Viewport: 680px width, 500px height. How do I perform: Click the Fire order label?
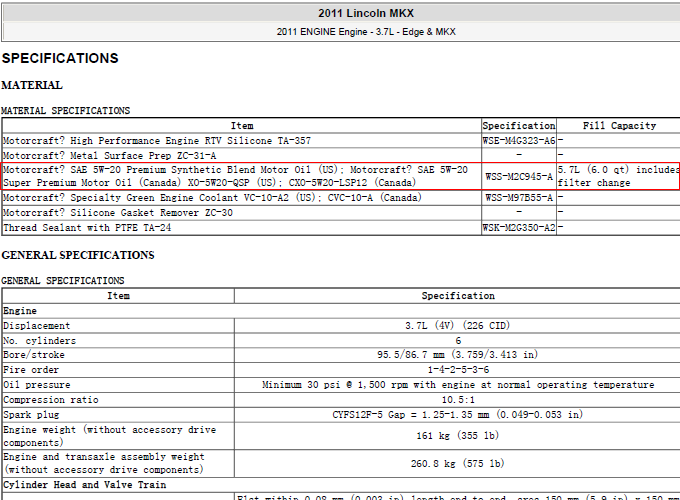click(x=31, y=370)
